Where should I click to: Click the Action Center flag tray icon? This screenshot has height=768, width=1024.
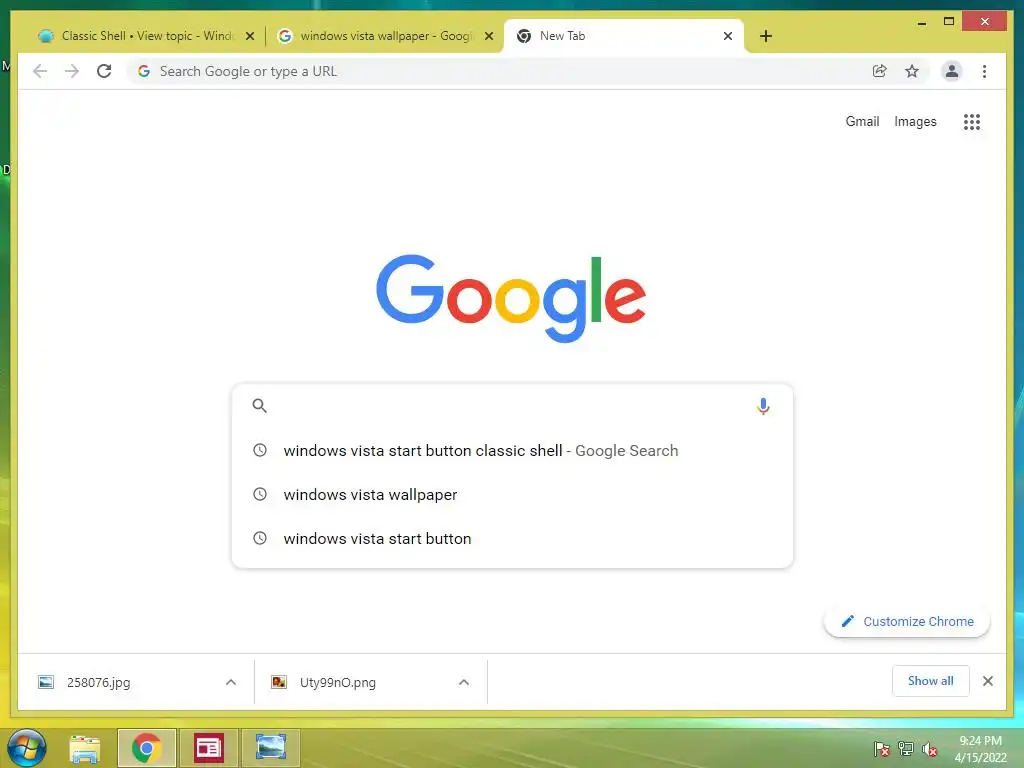[x=882, y=748]
